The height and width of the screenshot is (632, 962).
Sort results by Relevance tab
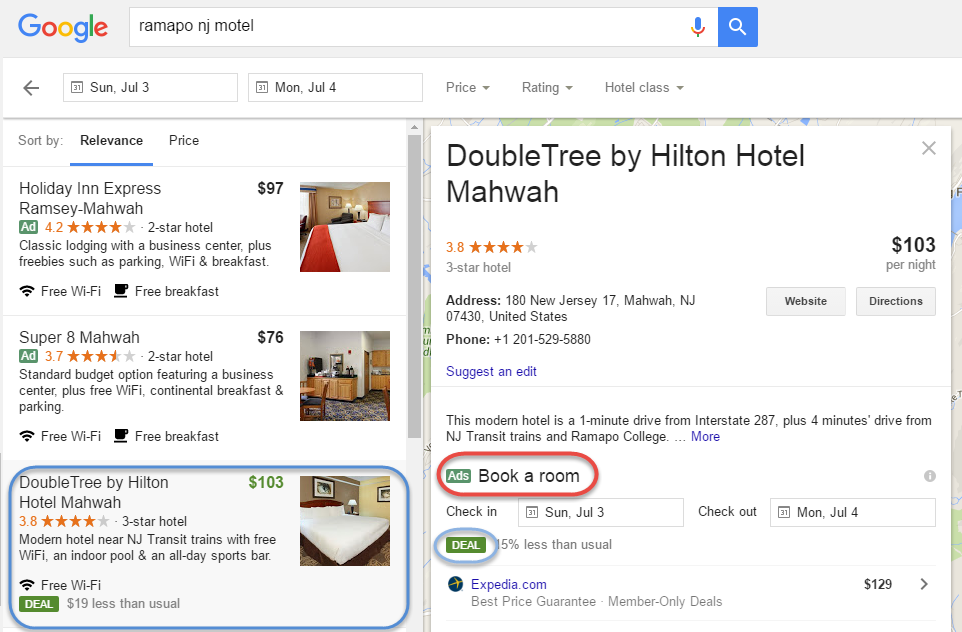[111, 141]
